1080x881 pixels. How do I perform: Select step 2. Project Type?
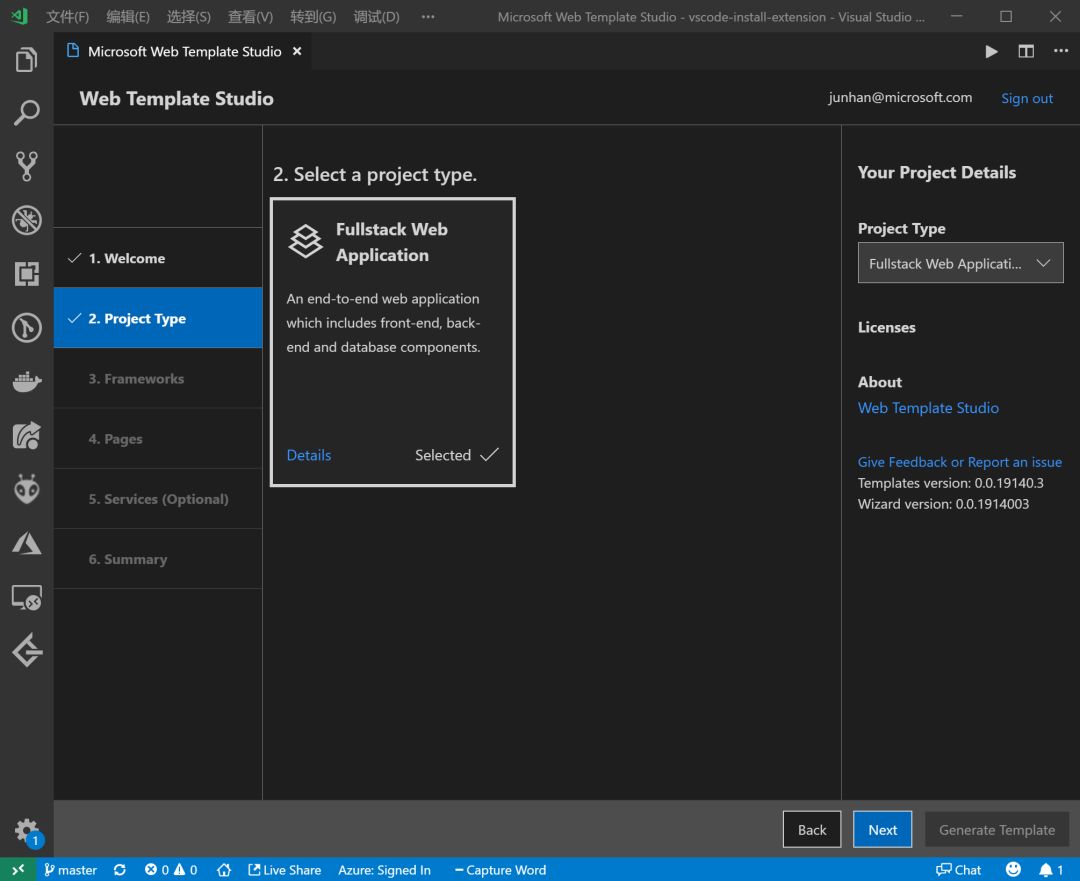158,318
